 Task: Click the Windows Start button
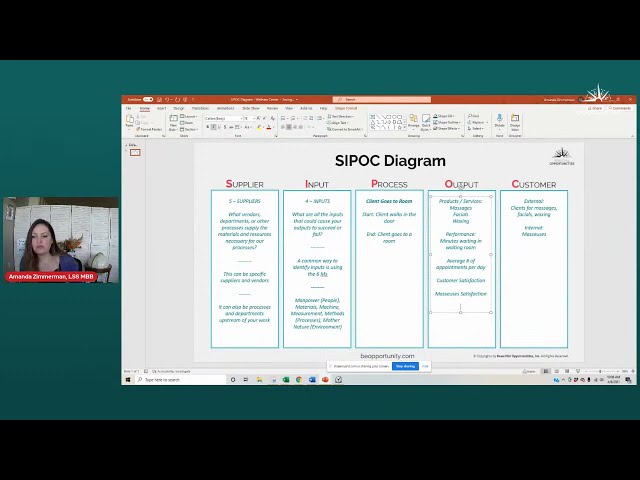pos(128,380)
